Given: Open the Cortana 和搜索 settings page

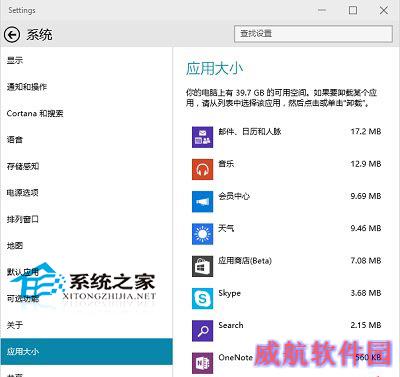Looking at the screenshot, I should [x=35, y=114].
